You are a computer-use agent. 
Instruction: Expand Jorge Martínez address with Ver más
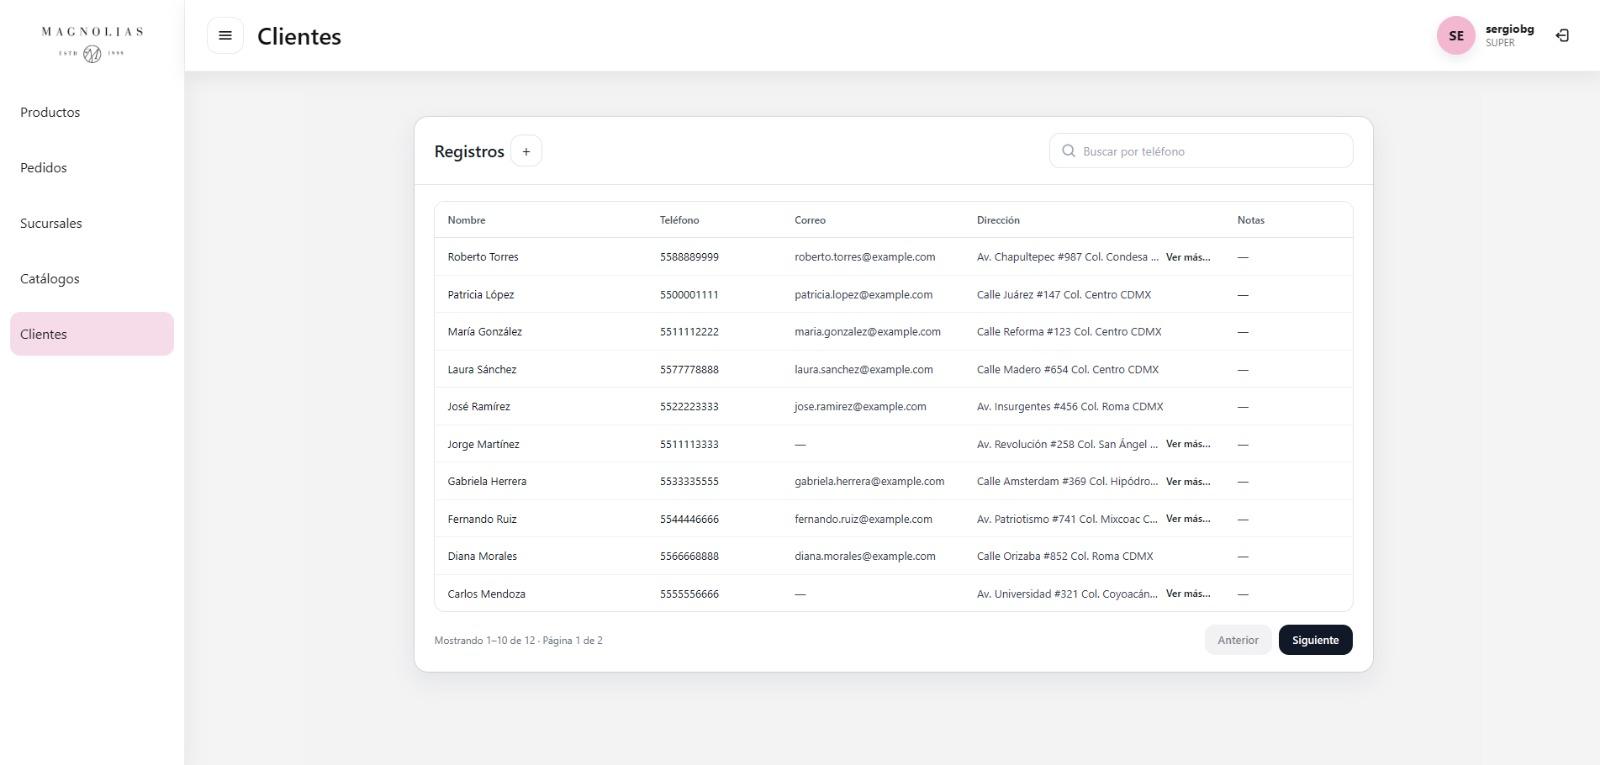(x=1188, y=444)
